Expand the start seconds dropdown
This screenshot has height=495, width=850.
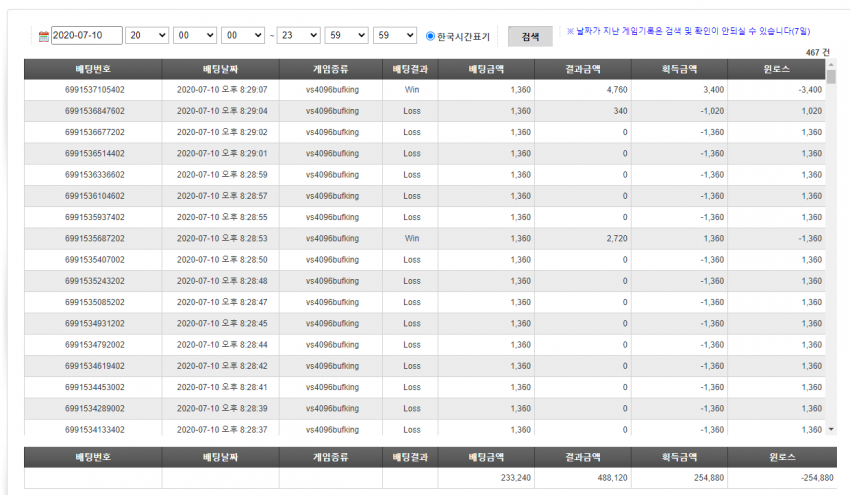243,35
